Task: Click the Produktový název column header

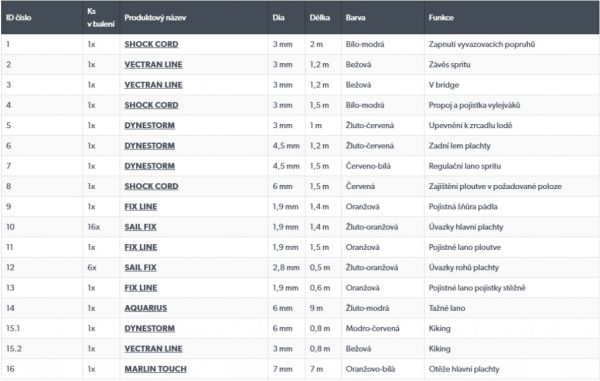Action: (155, 18)
